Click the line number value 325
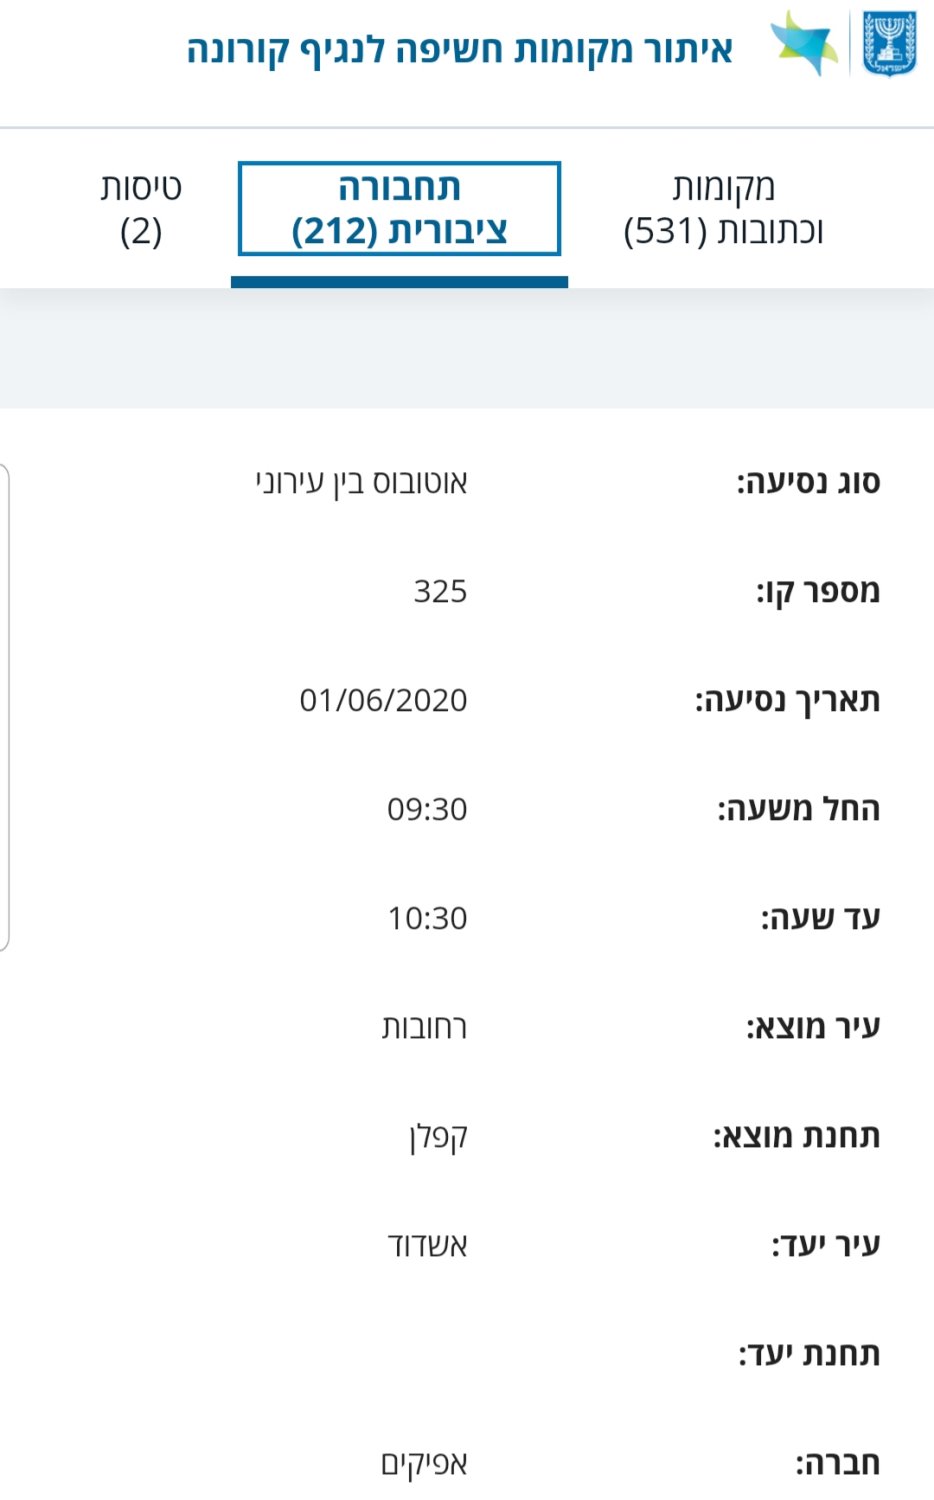Viewport: 934px width, 1500px height. click(440, 591)
